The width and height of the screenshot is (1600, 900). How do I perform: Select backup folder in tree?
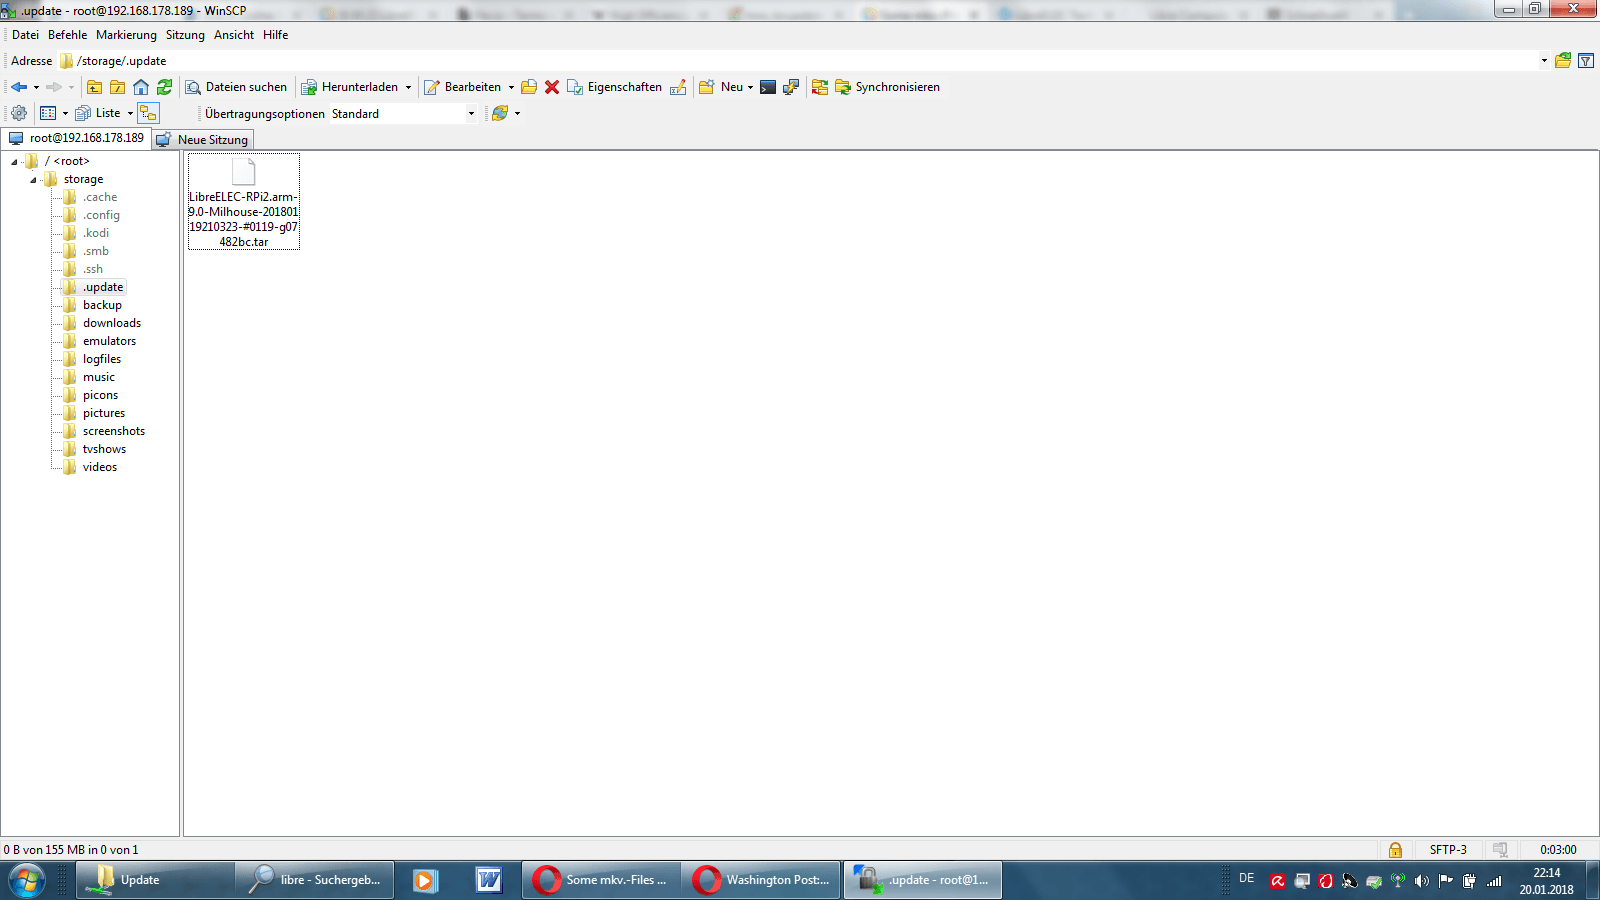click(x=102, y=305)
